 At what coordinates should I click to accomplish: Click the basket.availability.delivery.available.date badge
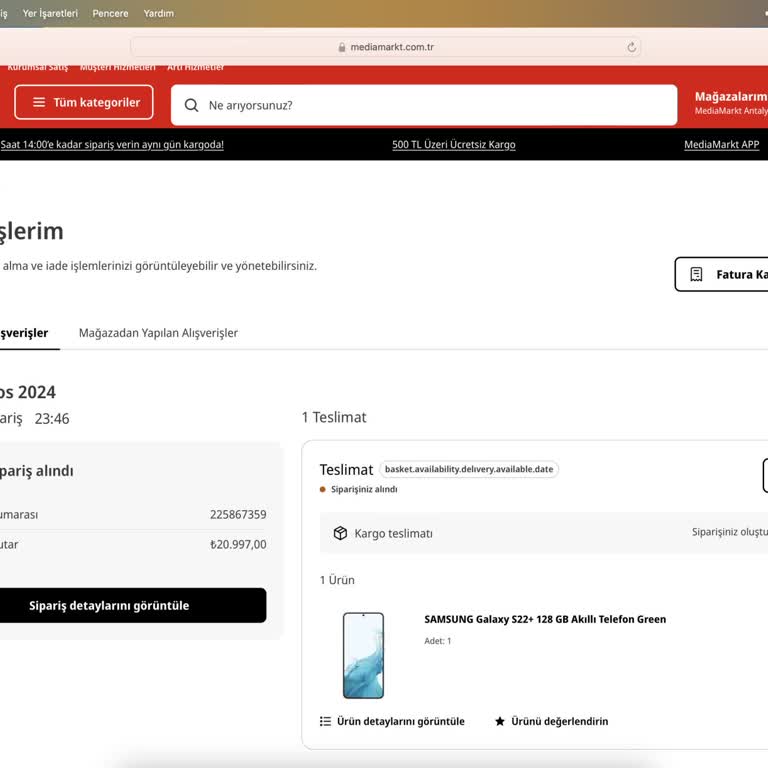[469, 469]
